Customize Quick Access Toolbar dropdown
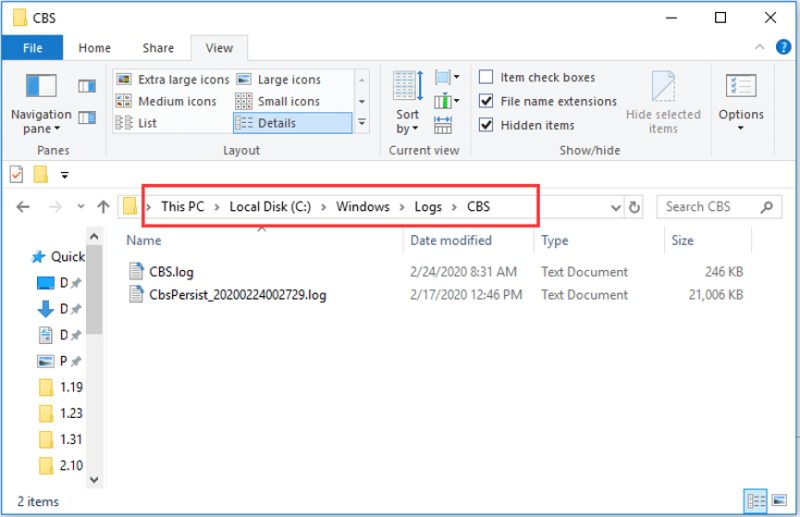The width and height of the screenshot is (800, 517). tap(65, 175)
